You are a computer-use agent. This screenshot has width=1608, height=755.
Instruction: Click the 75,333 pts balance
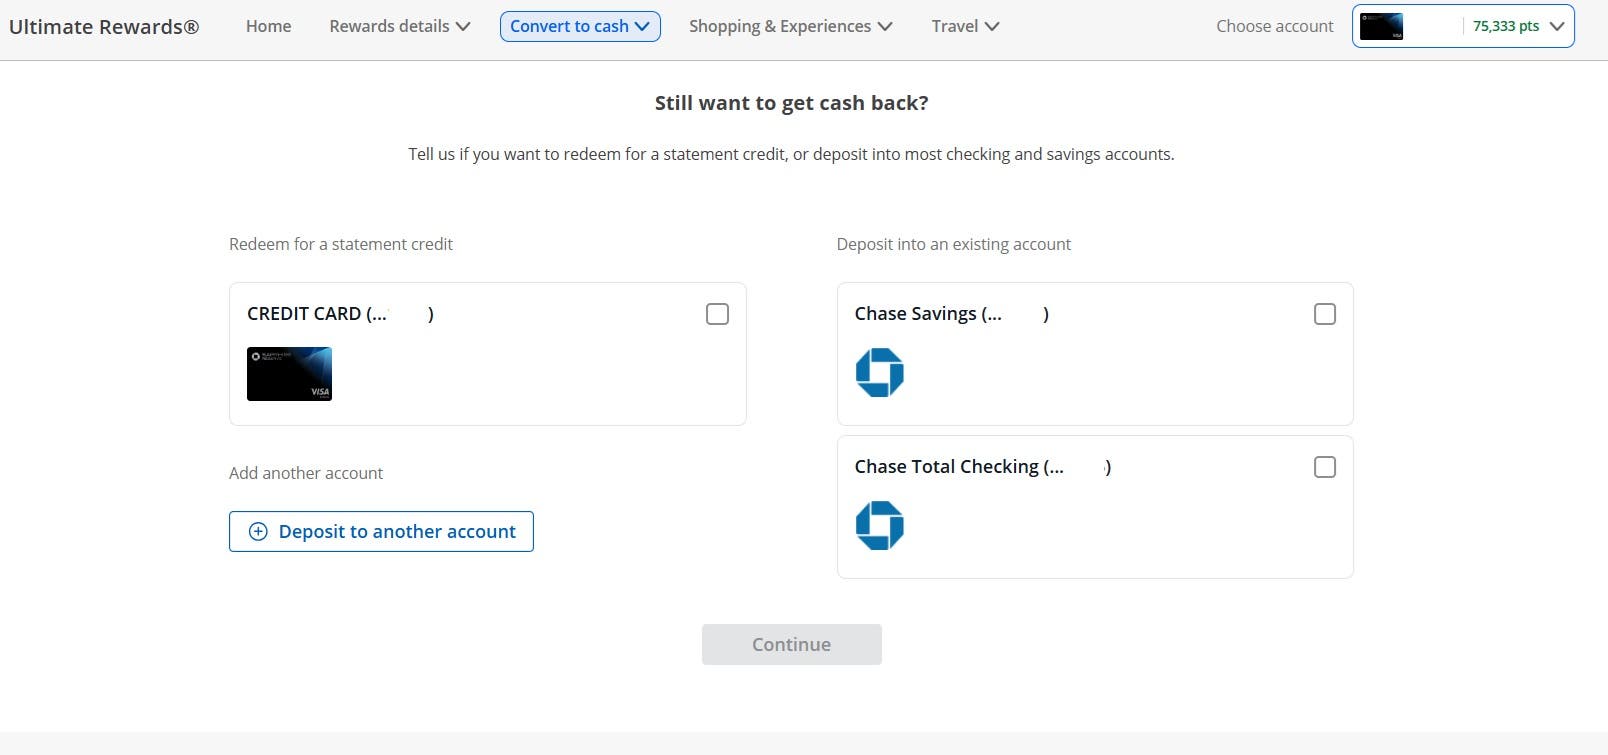[x=1505, y=27]
